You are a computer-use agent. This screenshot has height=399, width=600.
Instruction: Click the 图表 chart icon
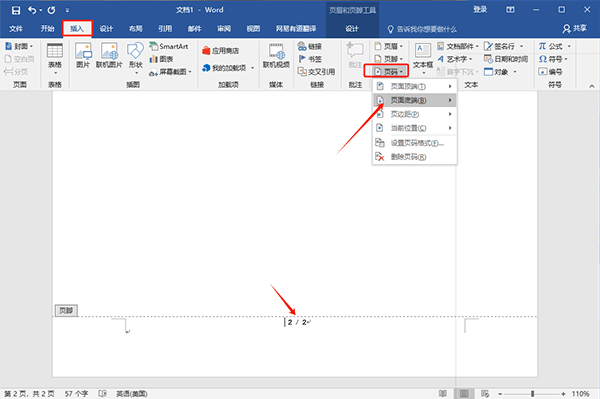(161, 59)
